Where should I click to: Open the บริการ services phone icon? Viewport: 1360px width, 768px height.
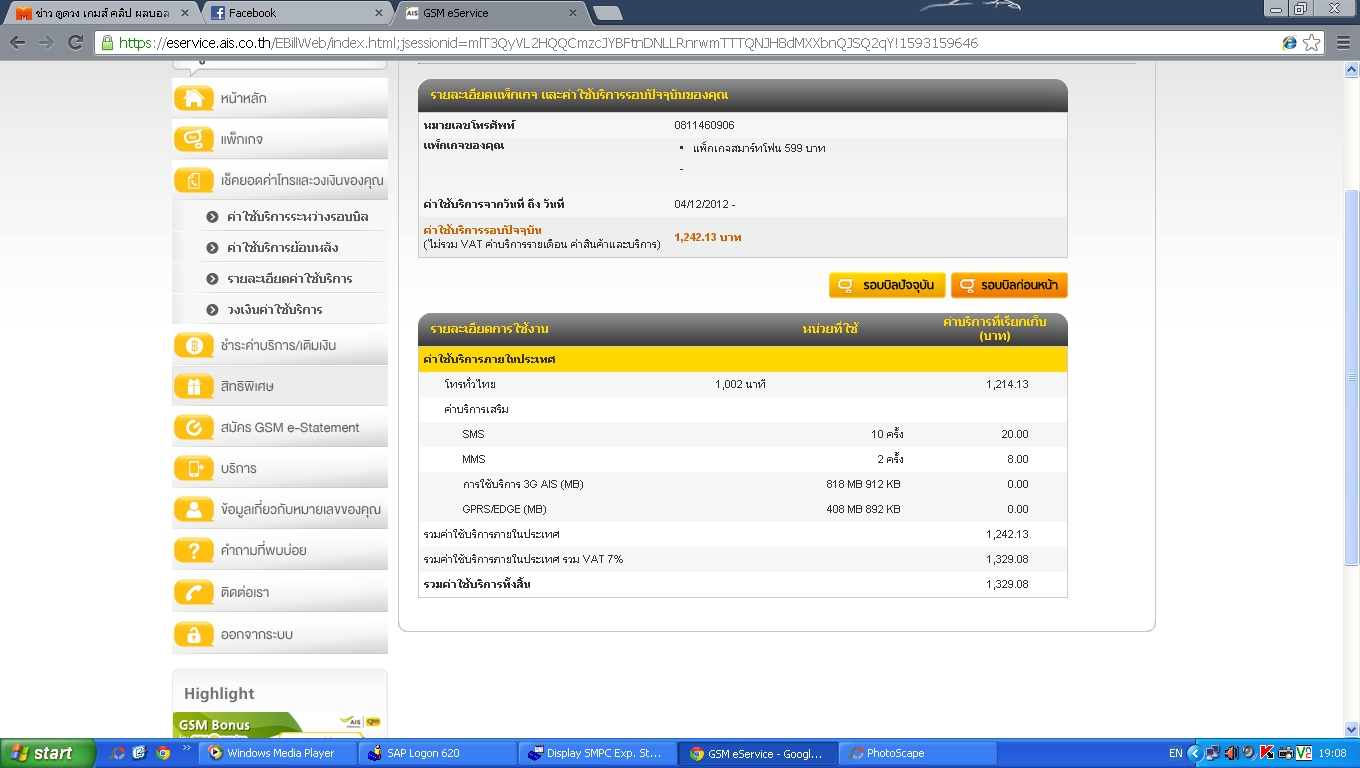click(193, 468)
